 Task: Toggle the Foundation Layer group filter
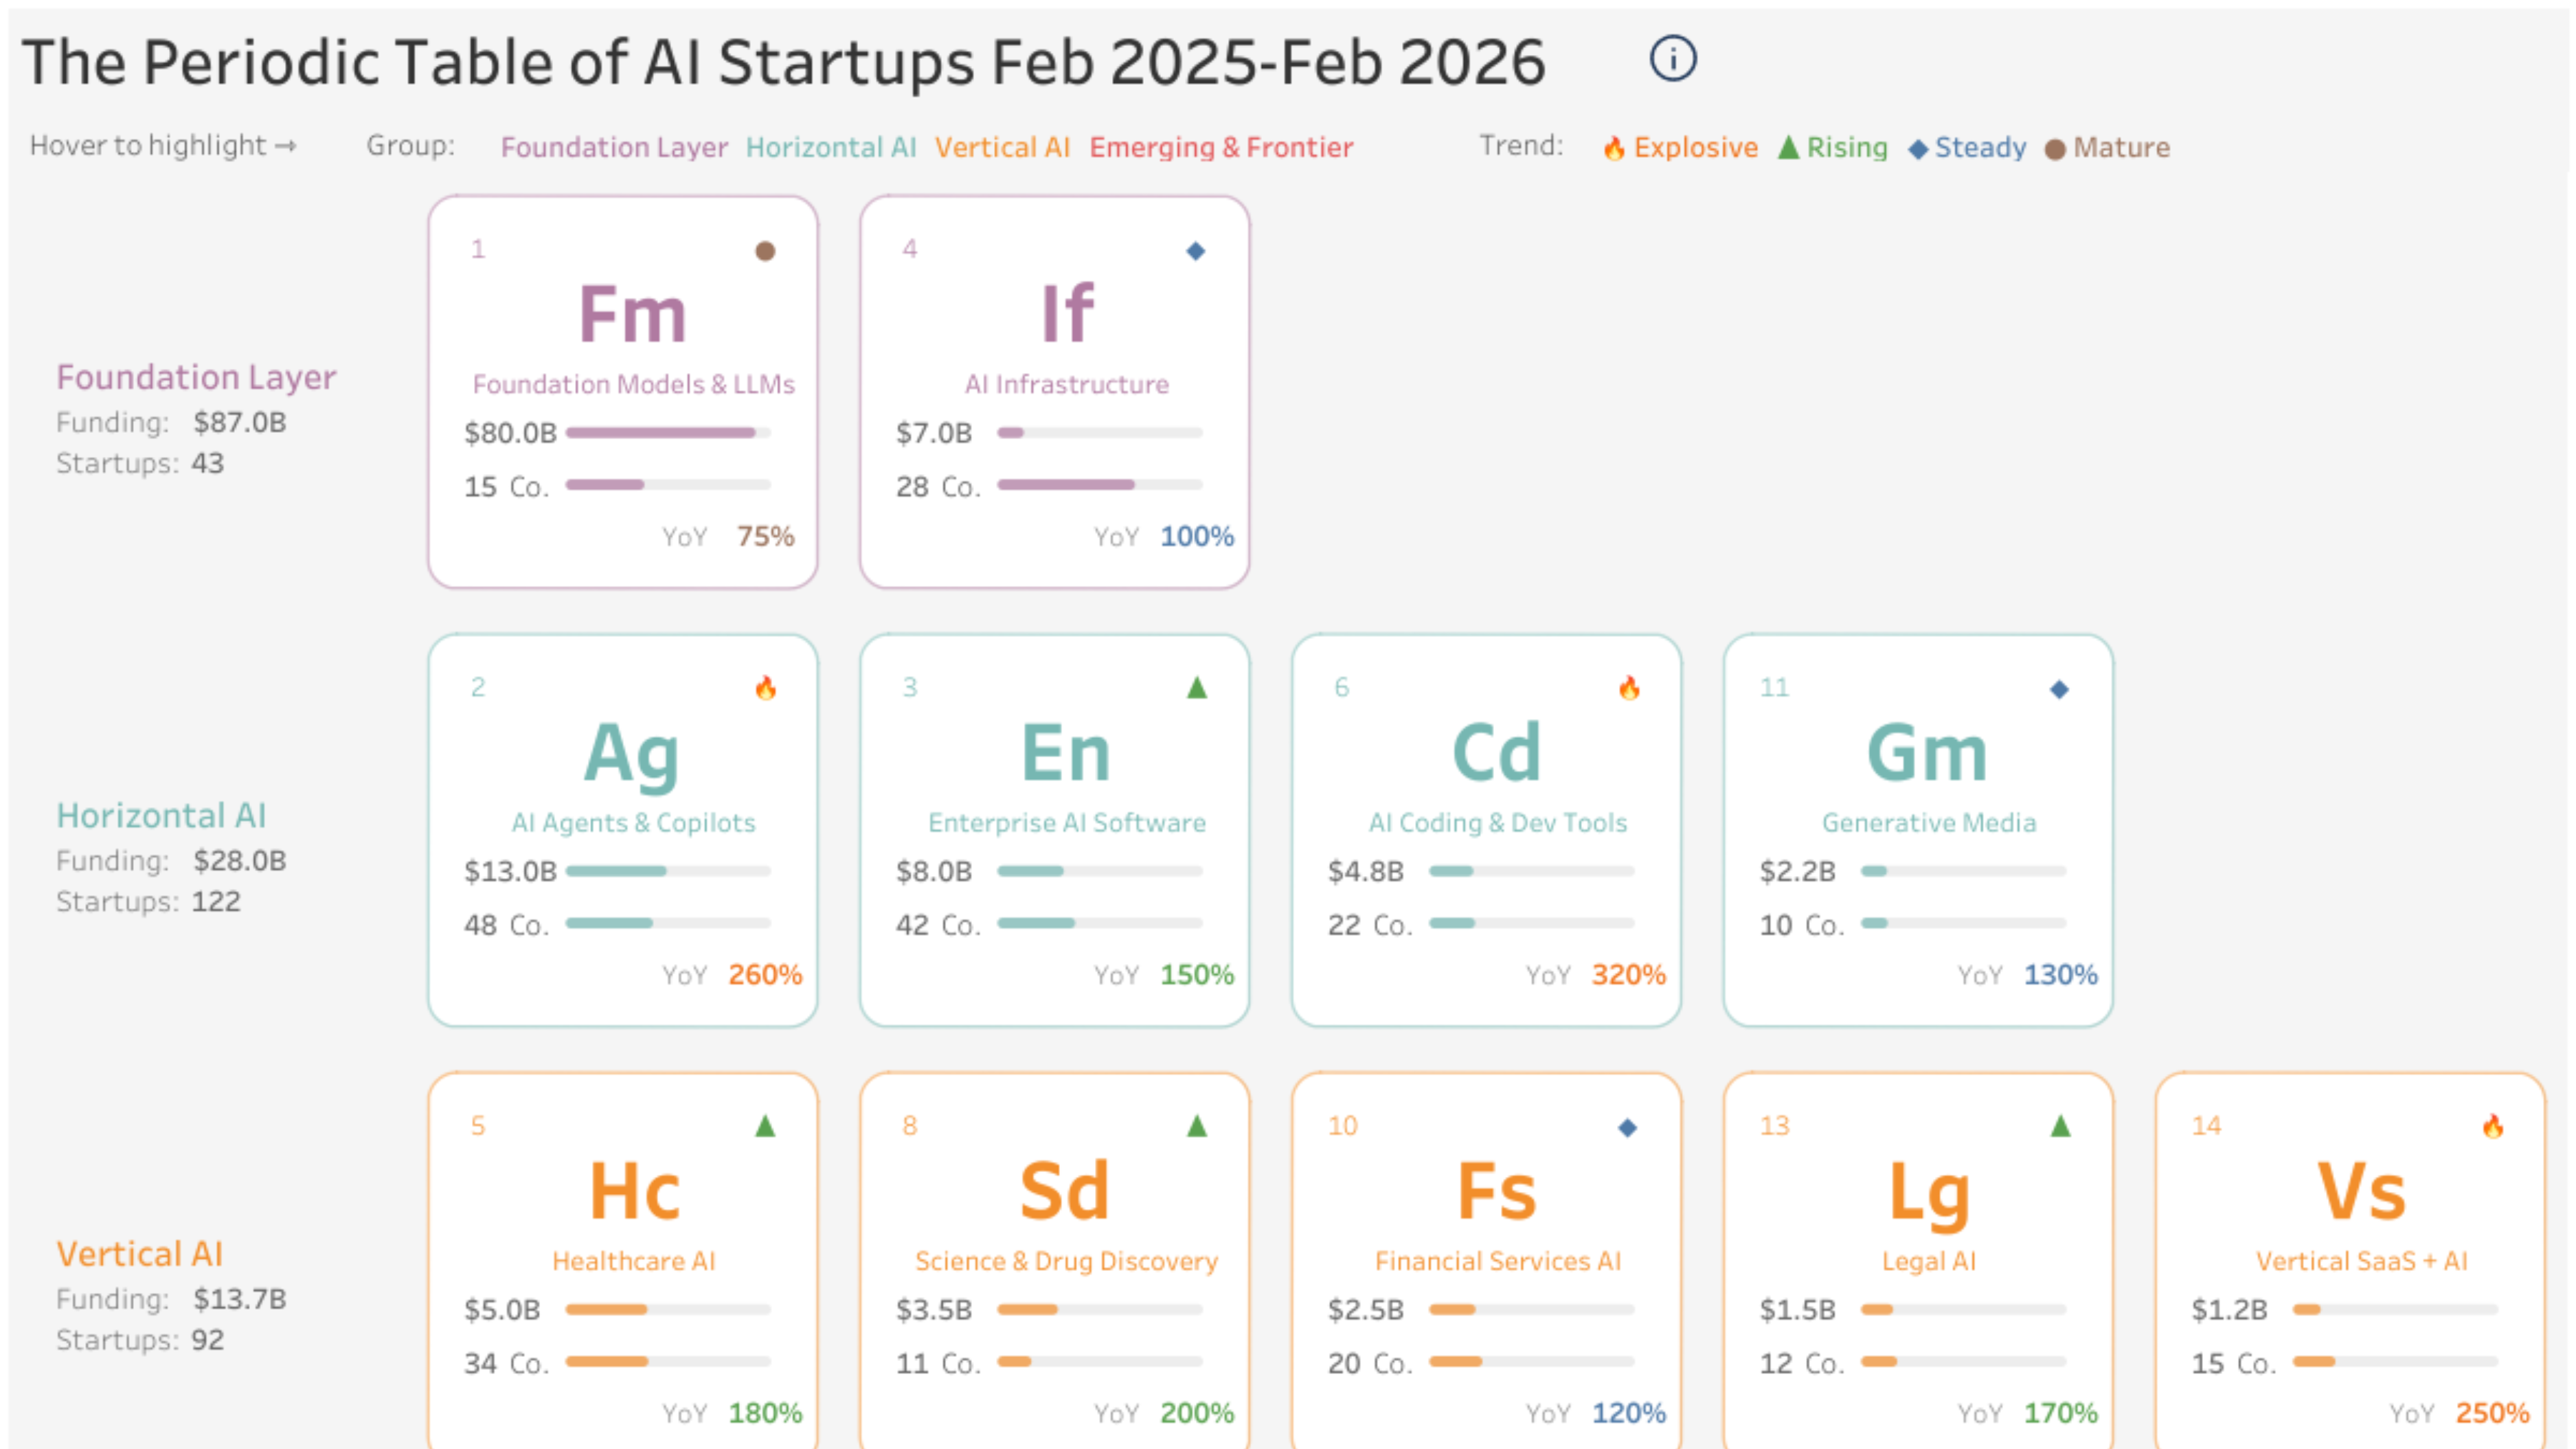pyautogui.click(x=614, y=147)
